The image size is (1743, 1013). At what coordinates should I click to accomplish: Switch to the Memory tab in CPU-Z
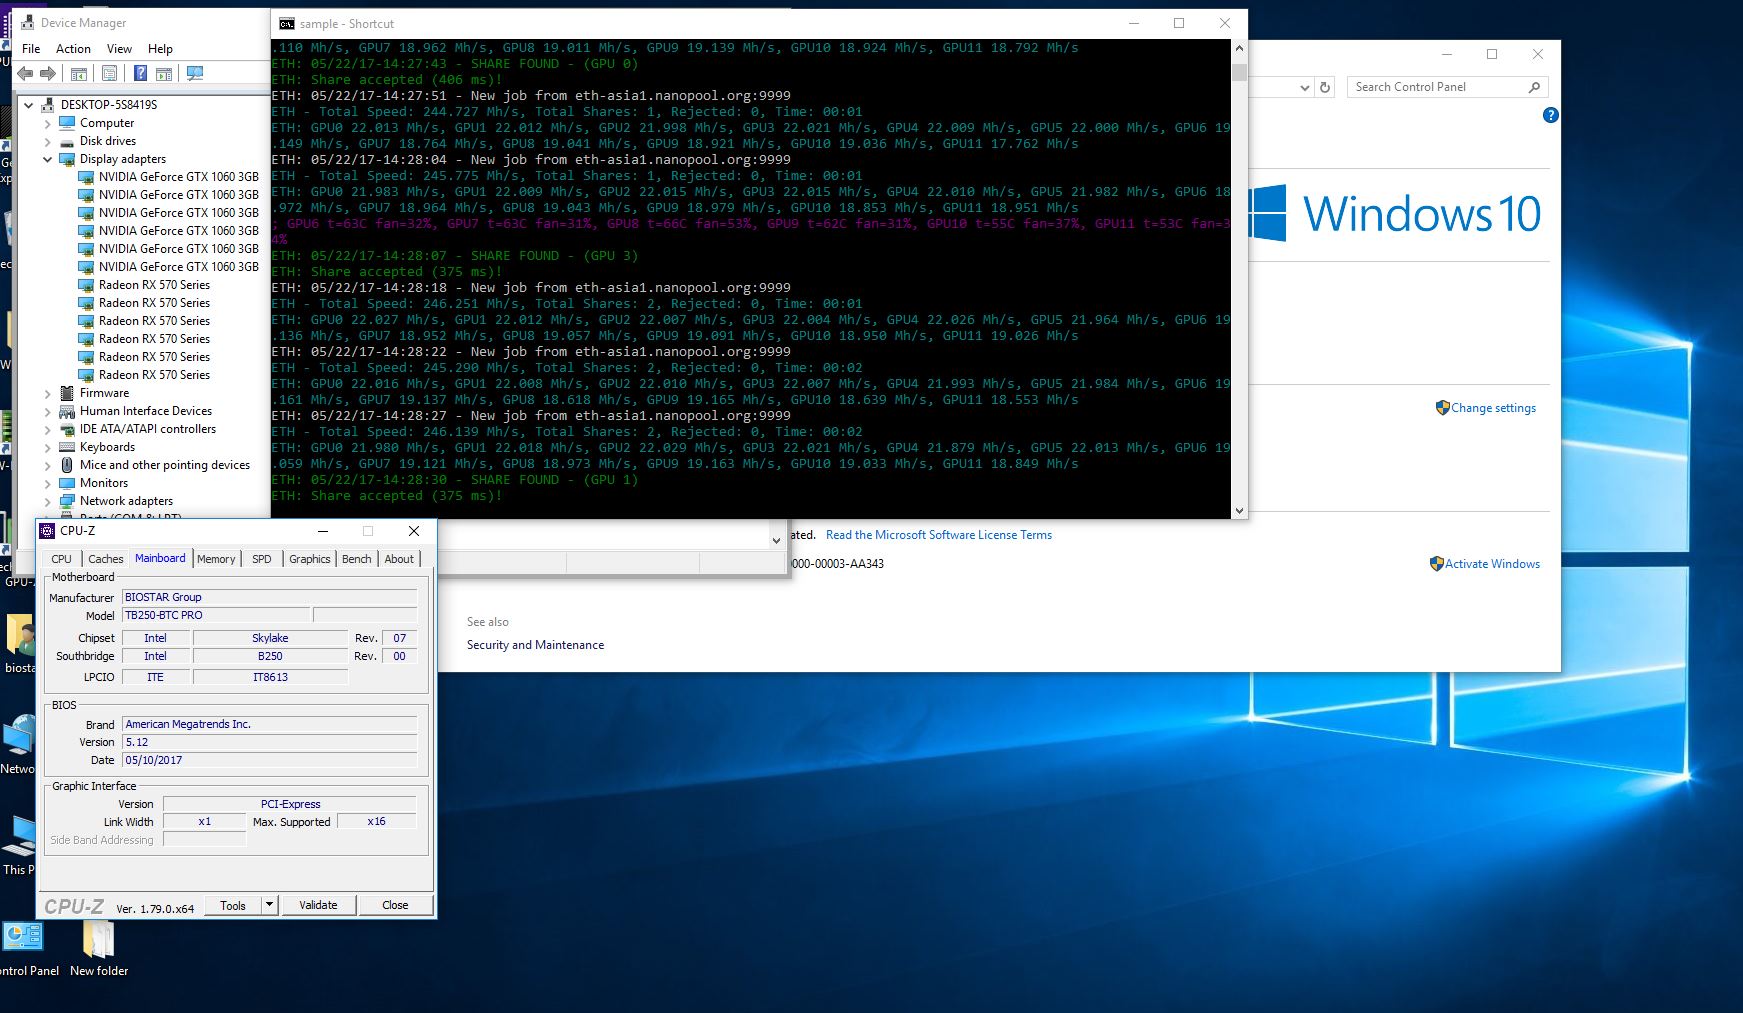pos(216,559)
